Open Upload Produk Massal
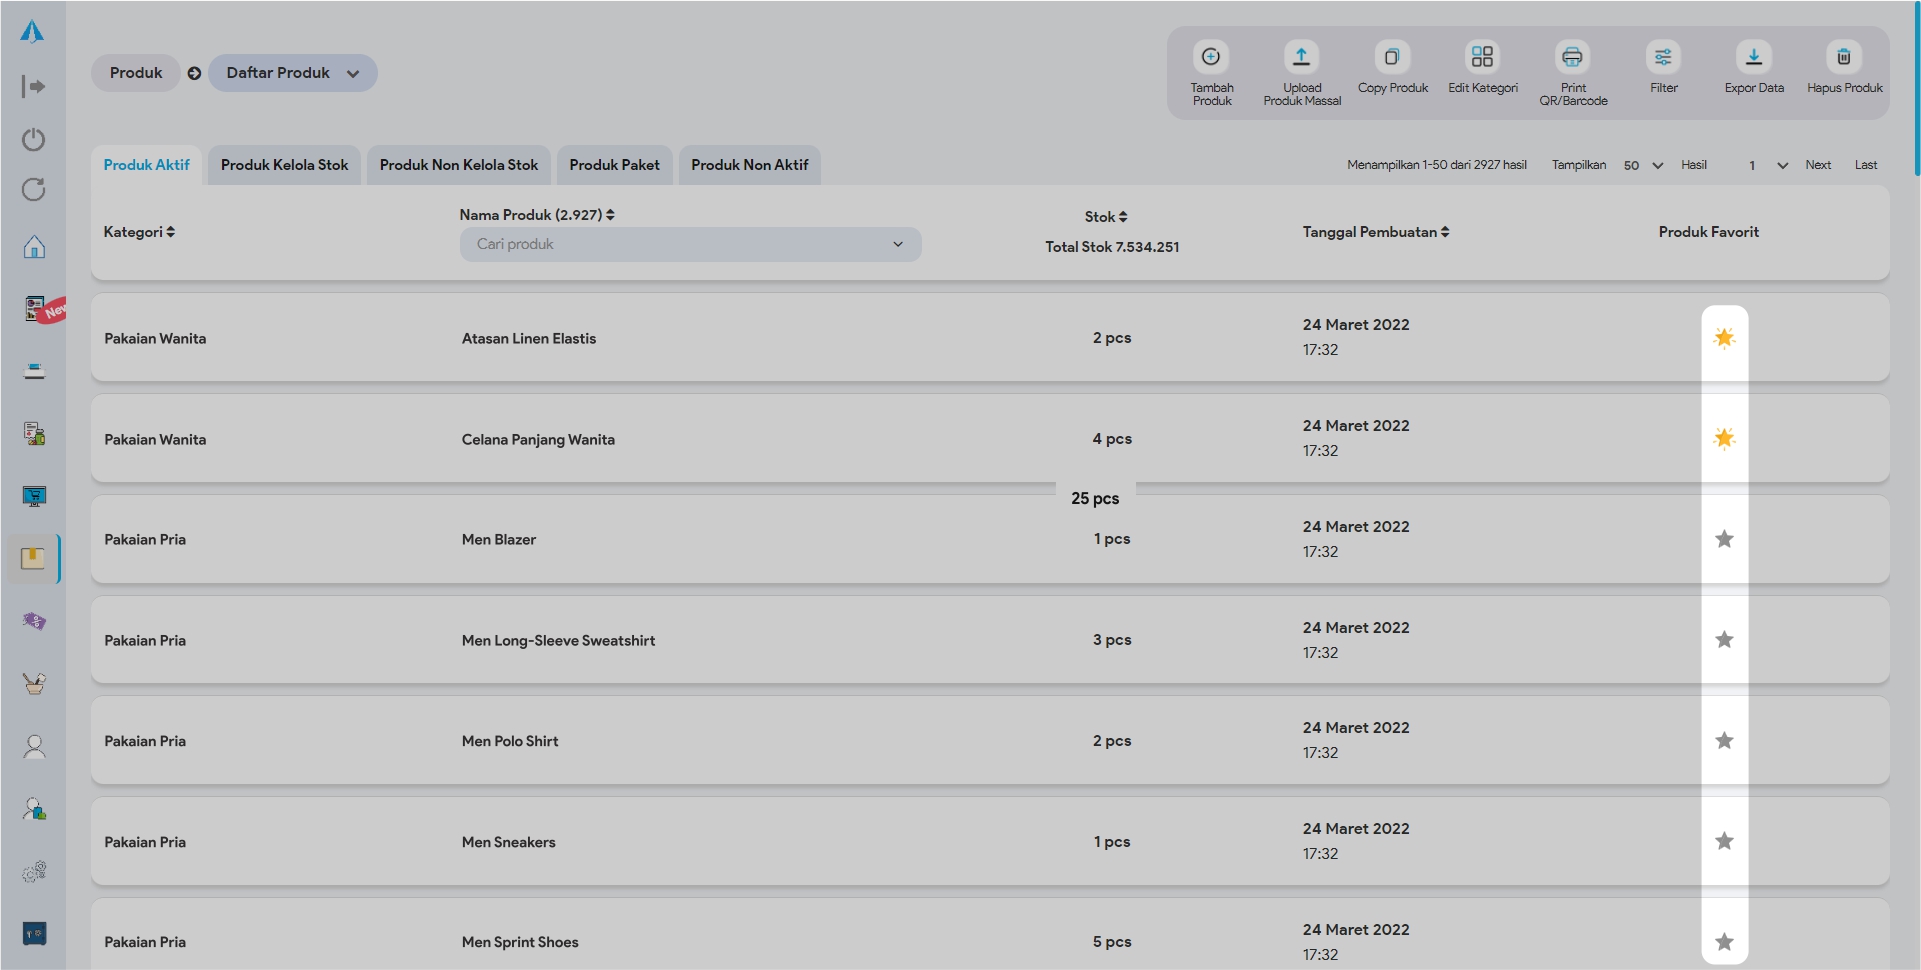Viewport: 1921px width, 970px height. [1301, 57]
